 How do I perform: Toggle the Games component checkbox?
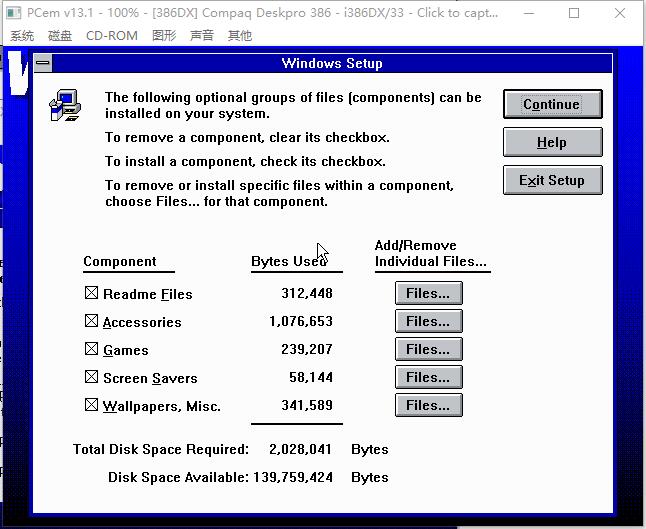(x=91, y=349)
